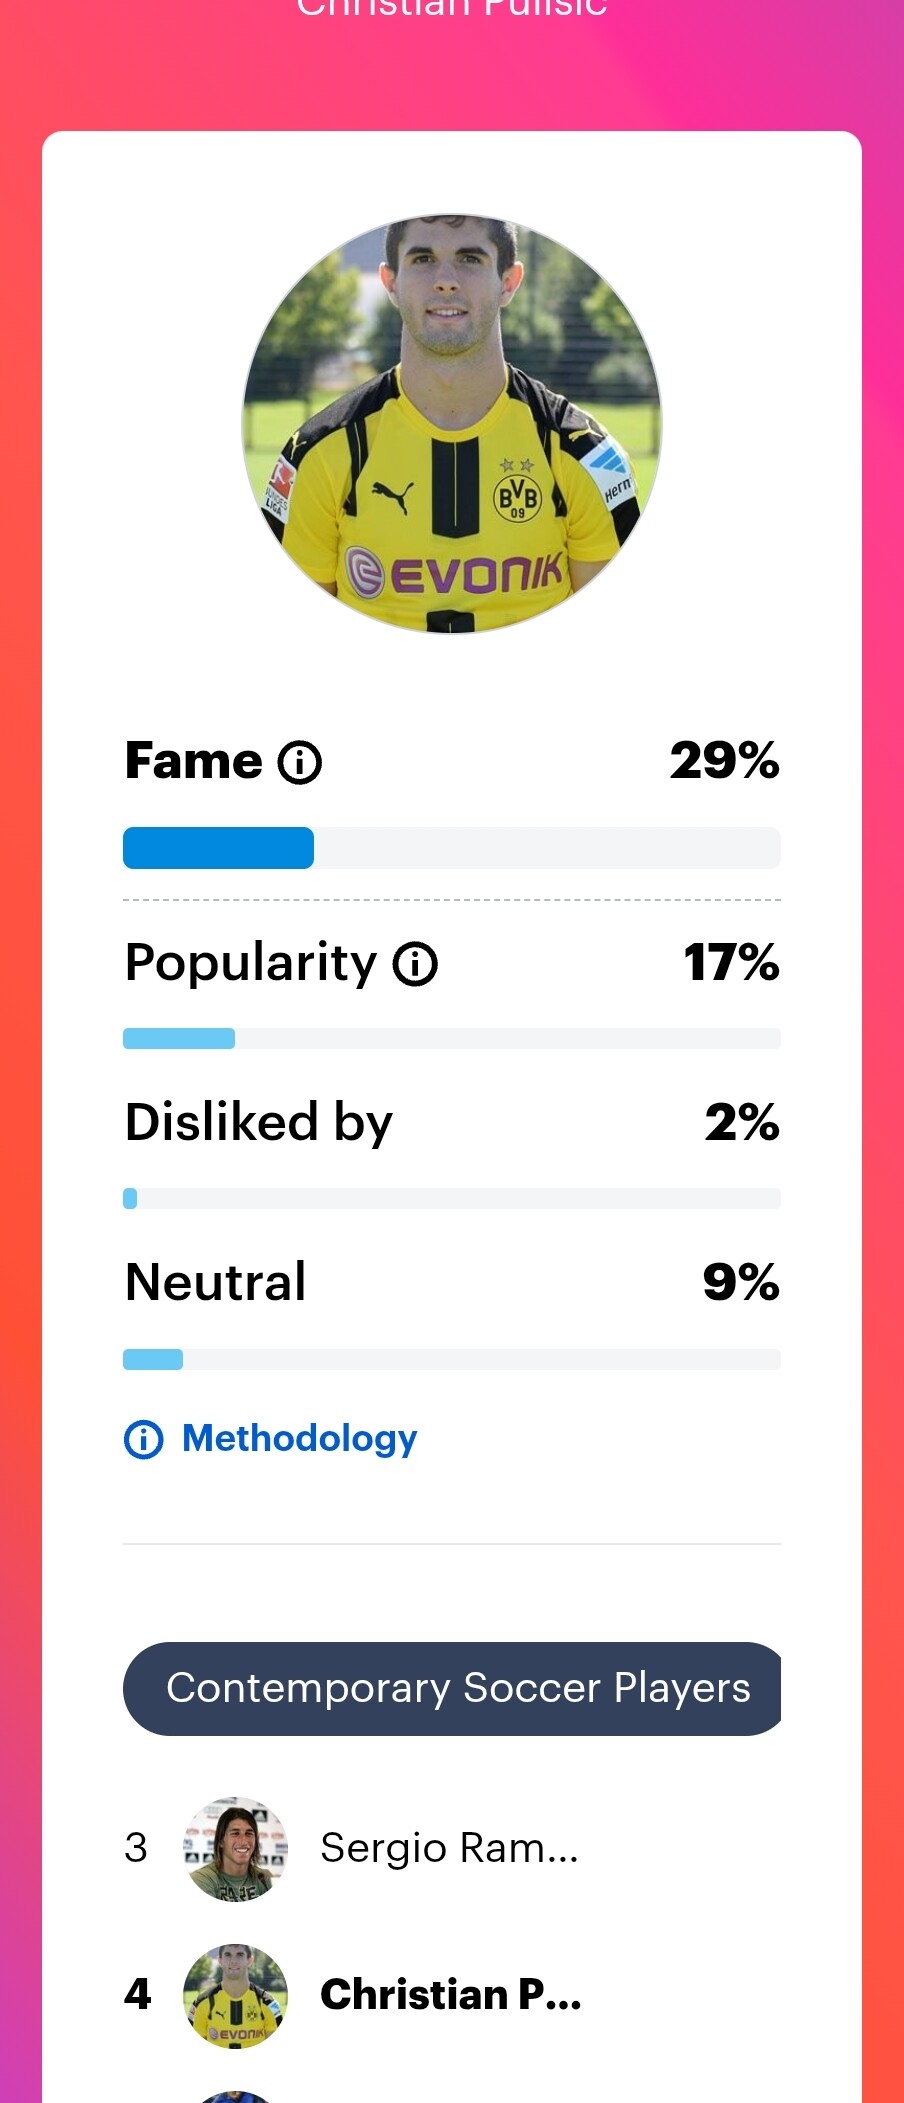Click the info icon beside Popularity
This screenshot has width=904, height=2103.
pyautogui.click(x=415, y=964)
